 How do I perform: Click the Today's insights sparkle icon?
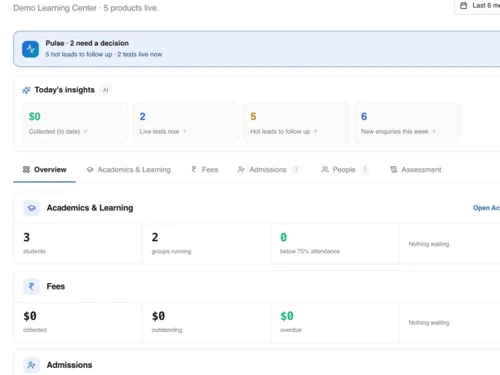[x=26, y=90]
